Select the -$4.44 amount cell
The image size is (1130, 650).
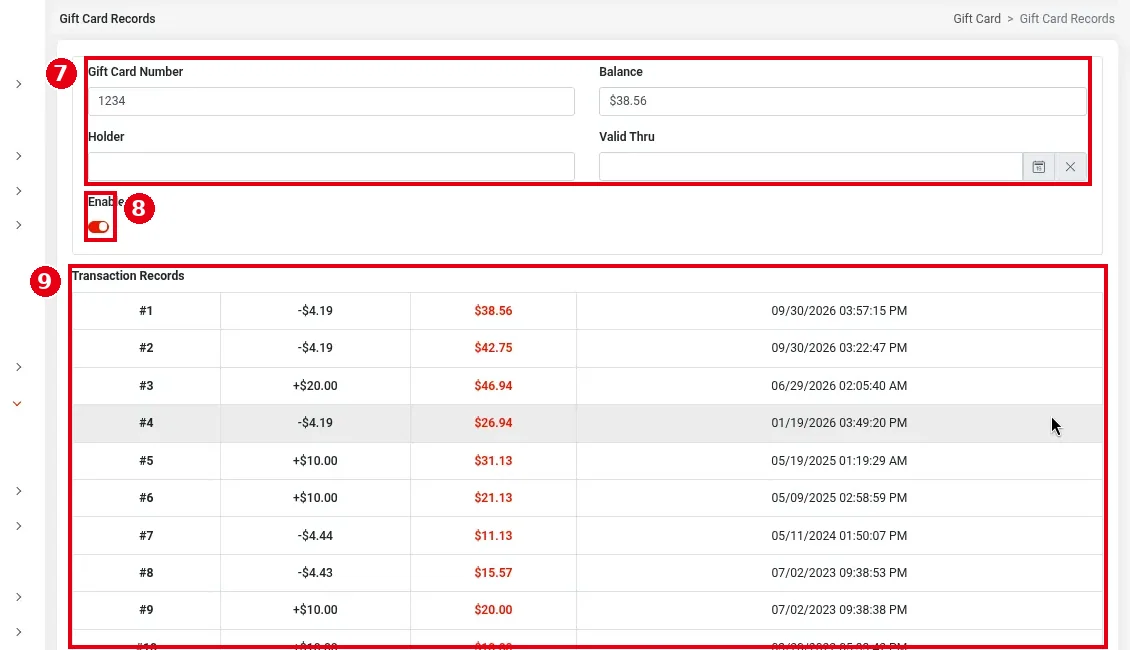tap(315, 535)
